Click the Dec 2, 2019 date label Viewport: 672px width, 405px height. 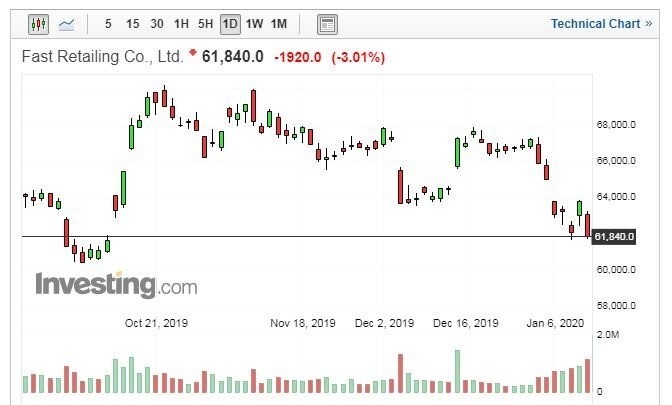click(x=384, y=323)
